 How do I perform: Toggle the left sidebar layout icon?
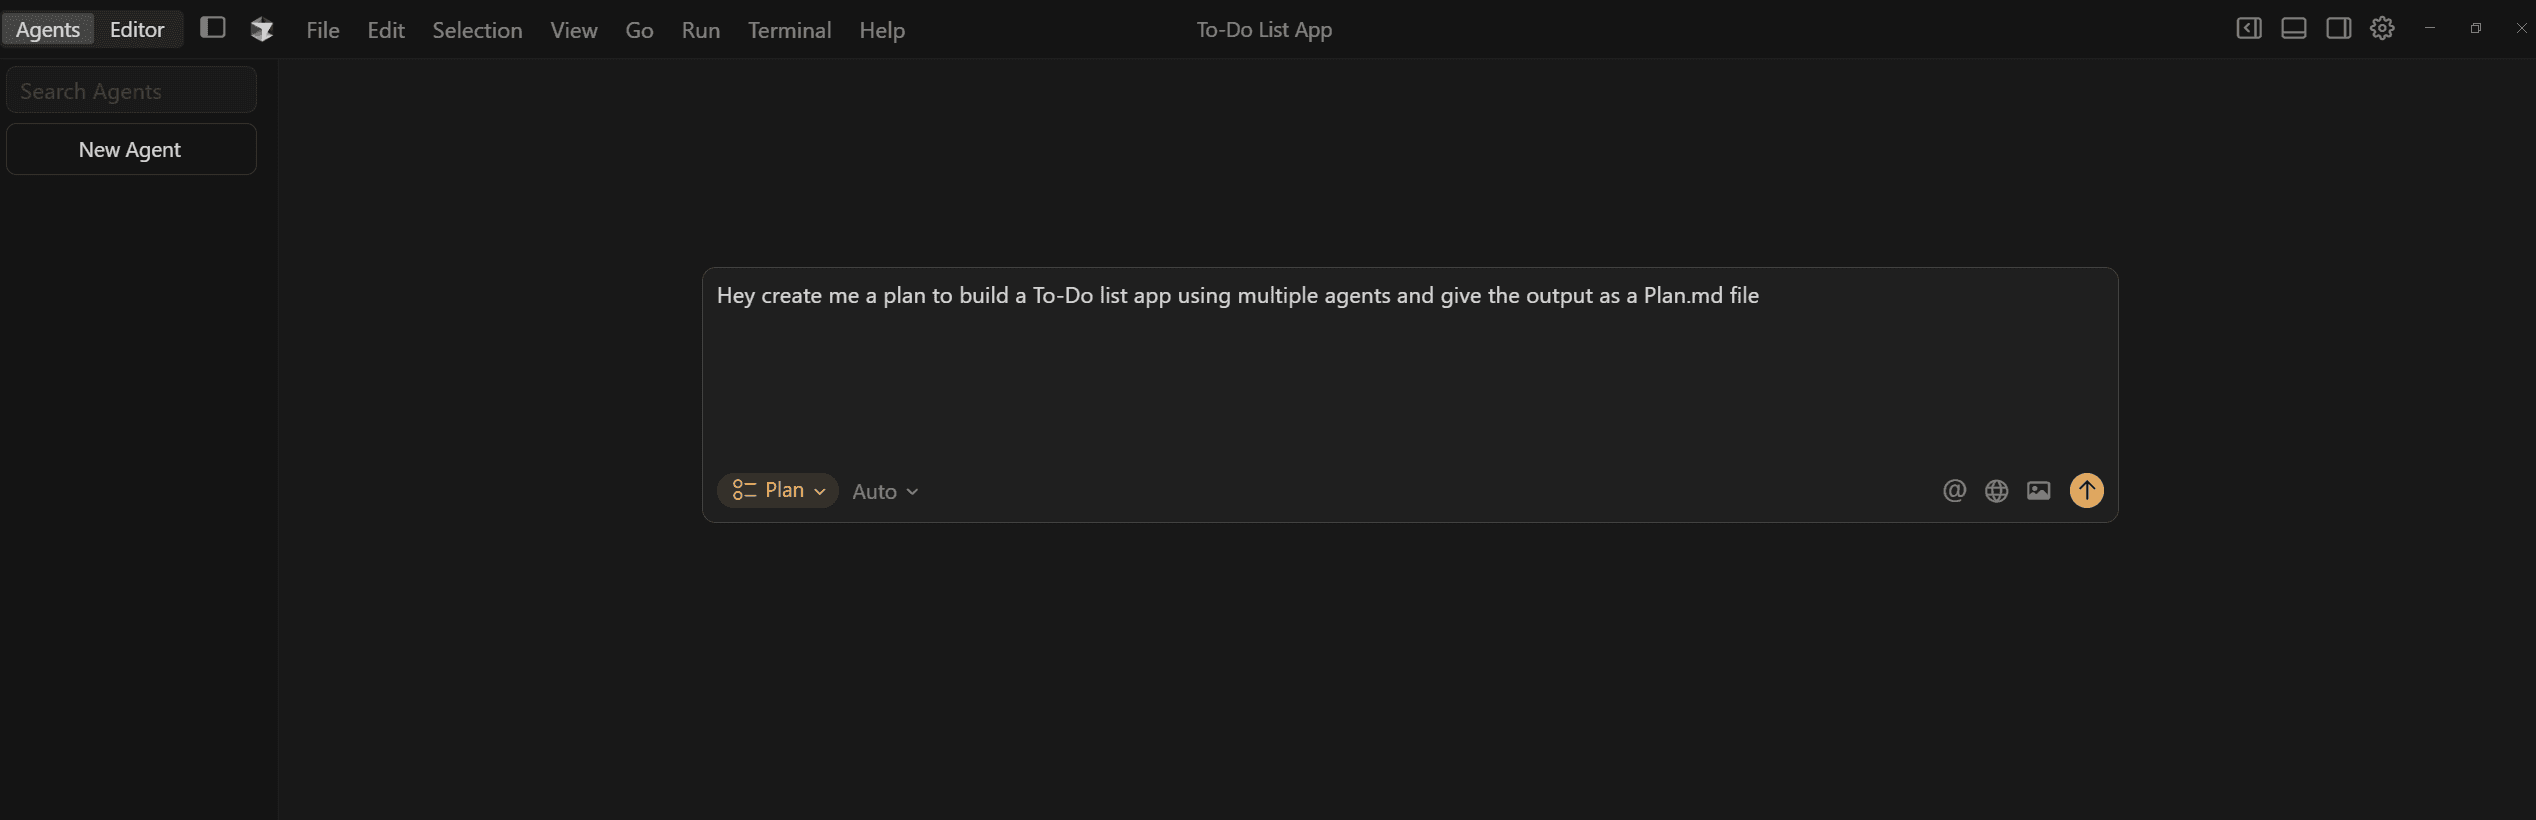coord(2248,28)
